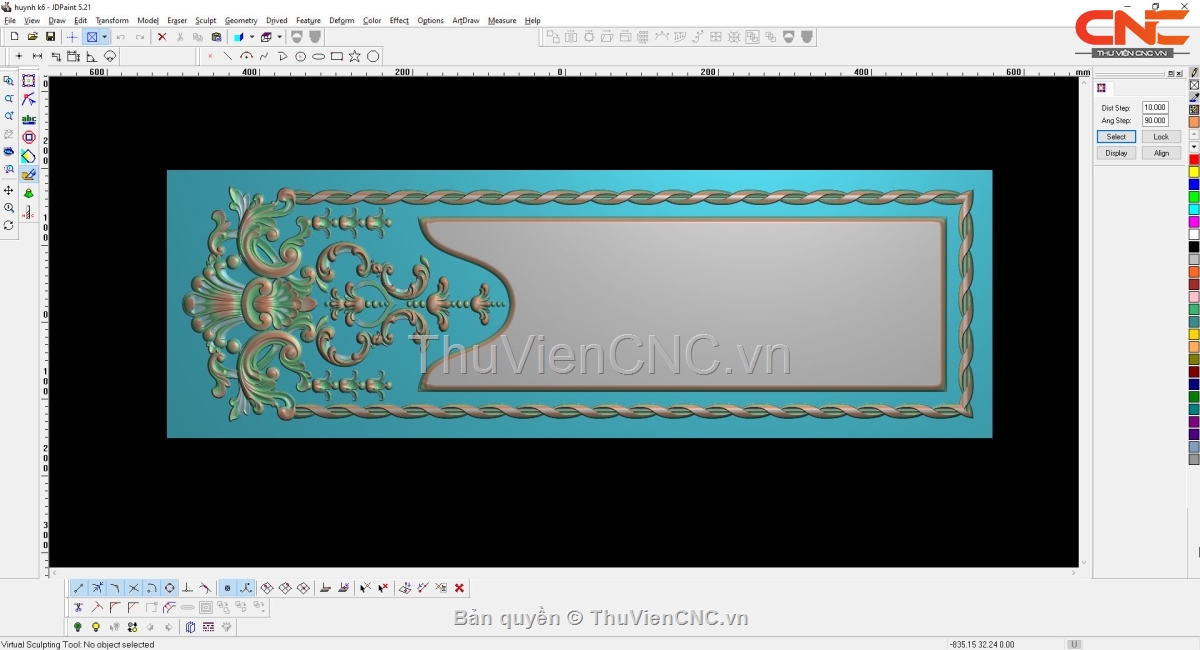Select the pan move arrows tool
This screenshot has width=1200, height=650.
[9, 190]
